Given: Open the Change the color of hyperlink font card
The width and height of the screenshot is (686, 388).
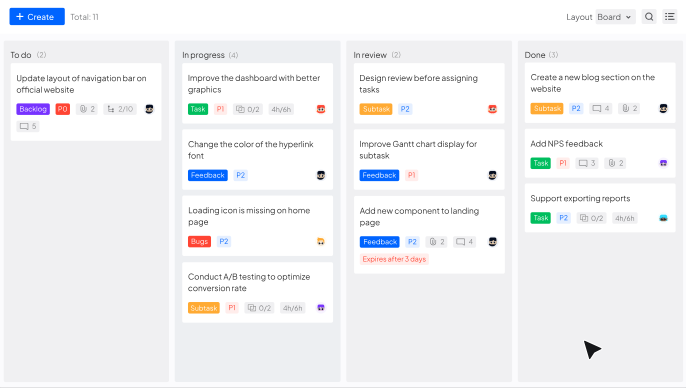Looking at the screenshot, I should [x=257, y=159].
